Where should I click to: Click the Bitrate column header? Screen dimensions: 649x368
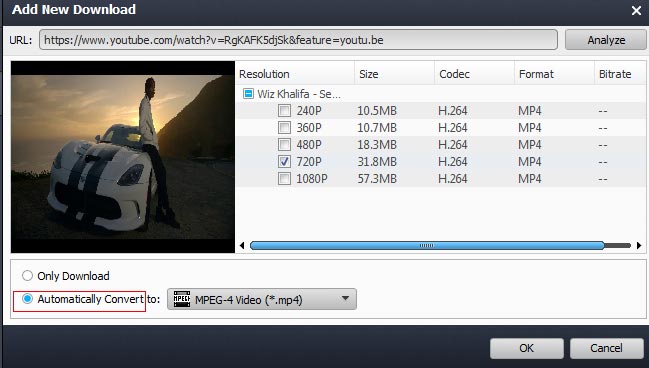620,74
